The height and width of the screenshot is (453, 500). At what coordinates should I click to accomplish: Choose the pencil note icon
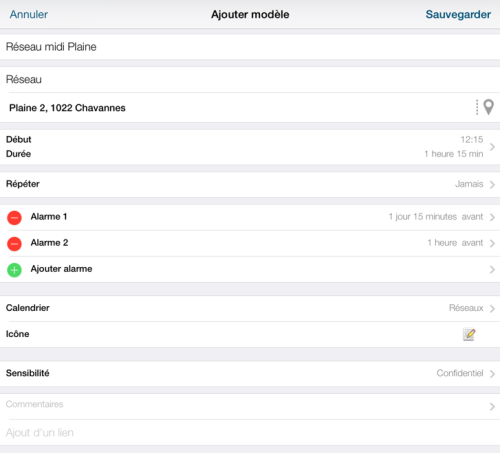[x=469, y=334]
